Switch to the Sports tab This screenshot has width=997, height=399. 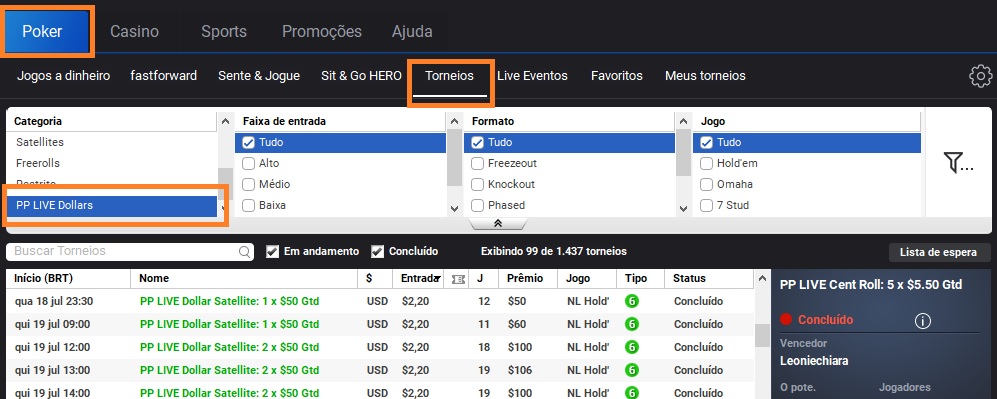tap(224, 31)
